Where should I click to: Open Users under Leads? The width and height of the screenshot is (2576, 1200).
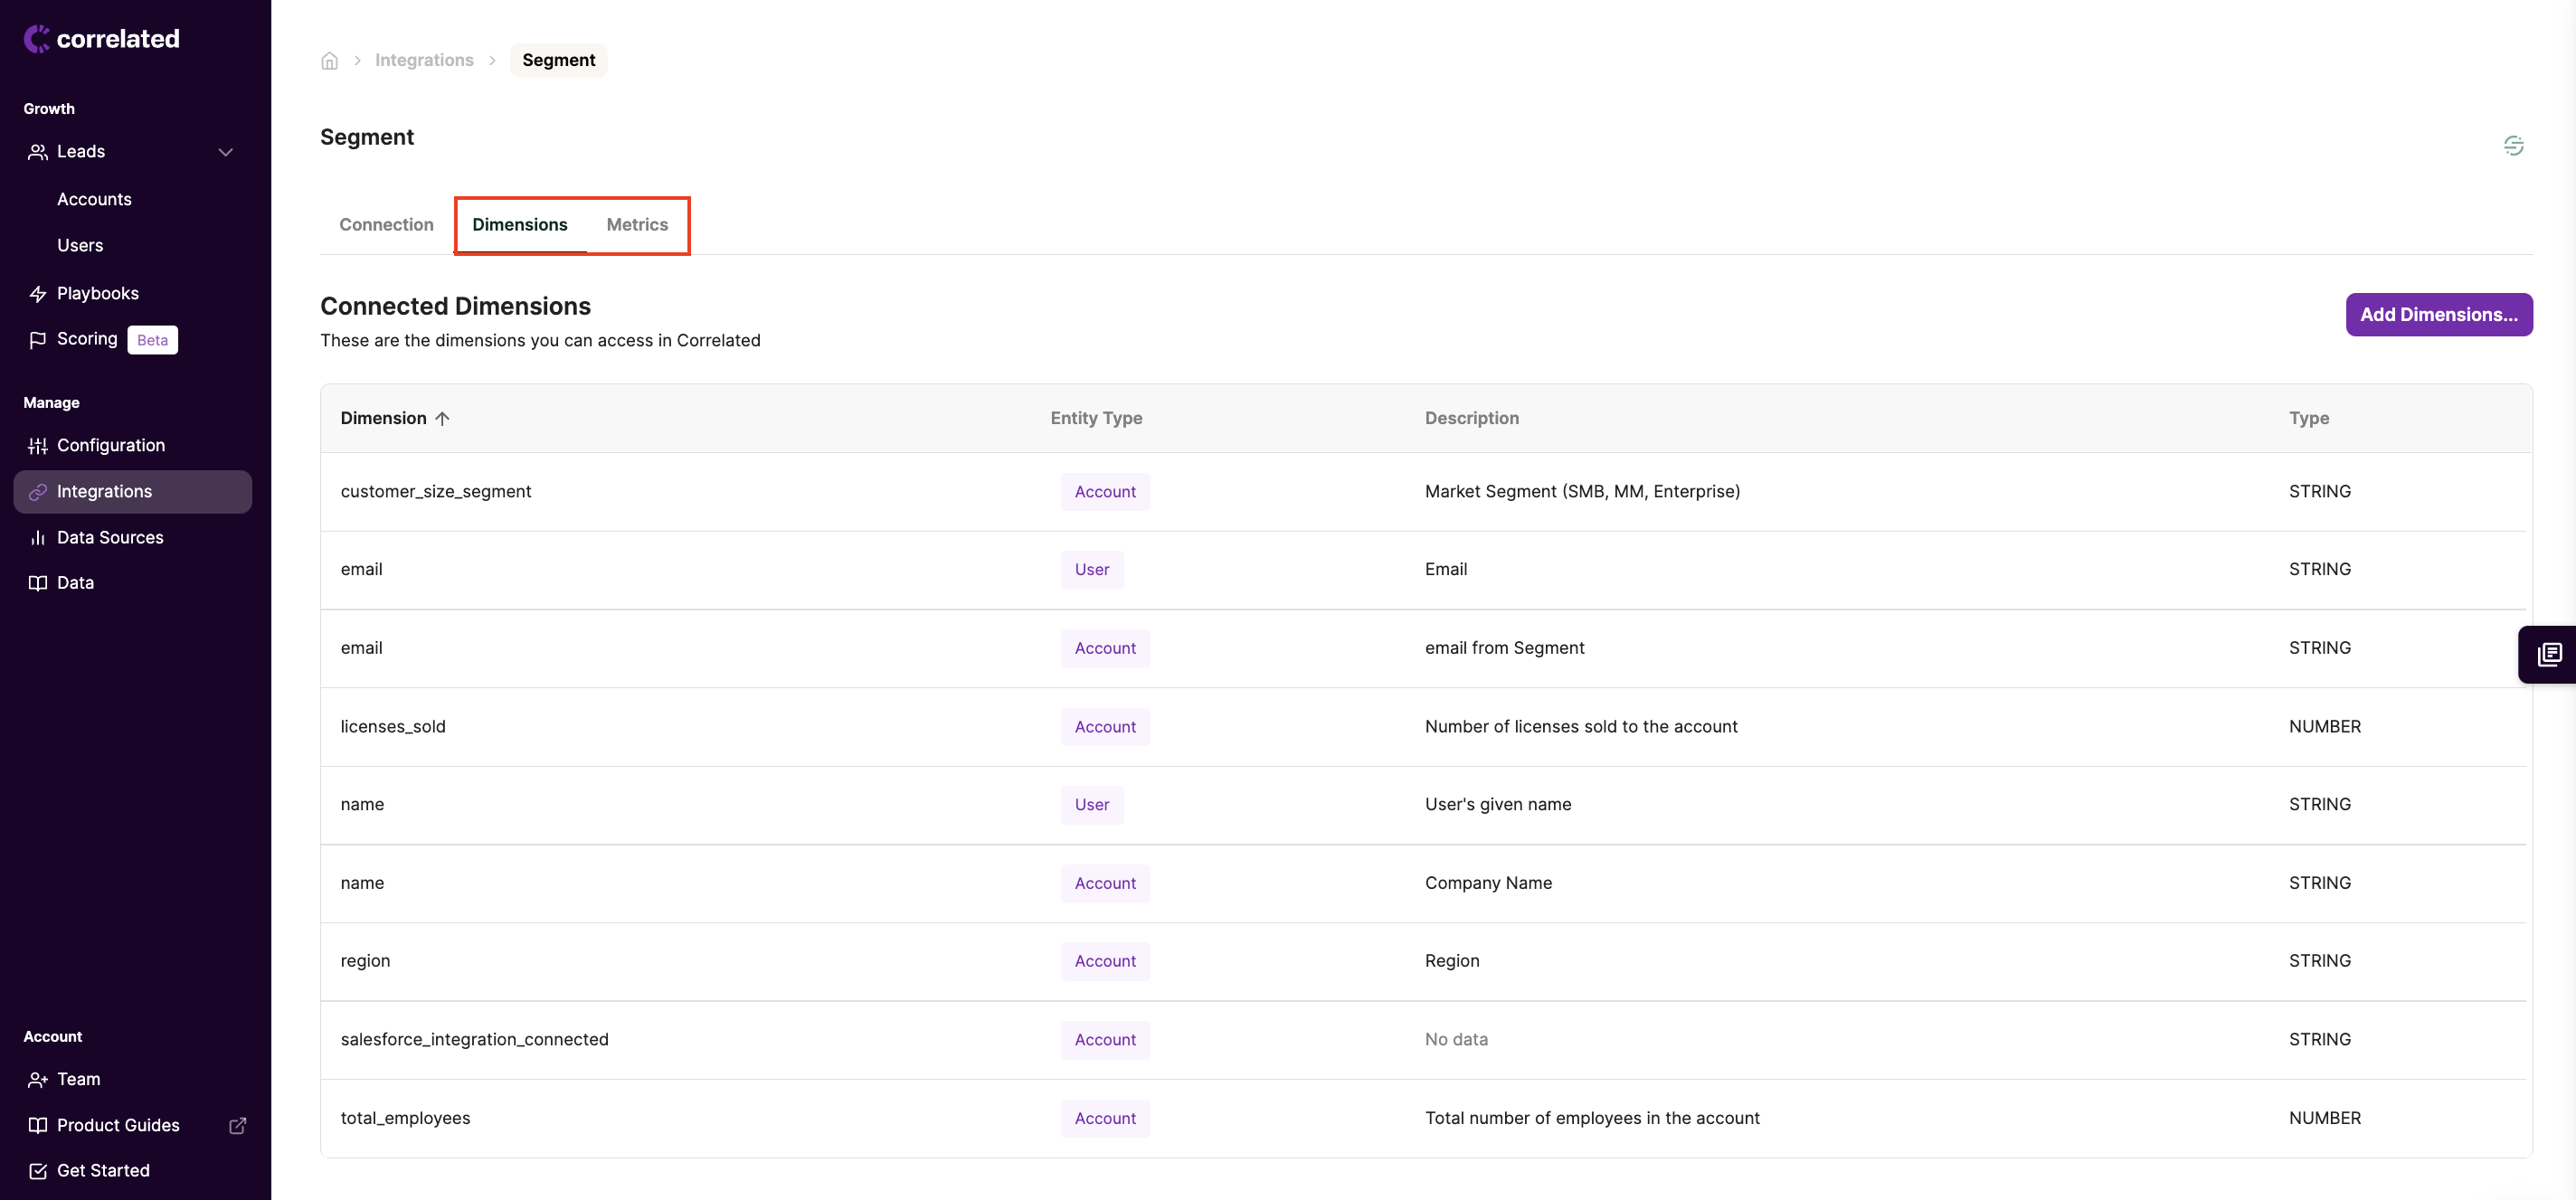(80, 245)
